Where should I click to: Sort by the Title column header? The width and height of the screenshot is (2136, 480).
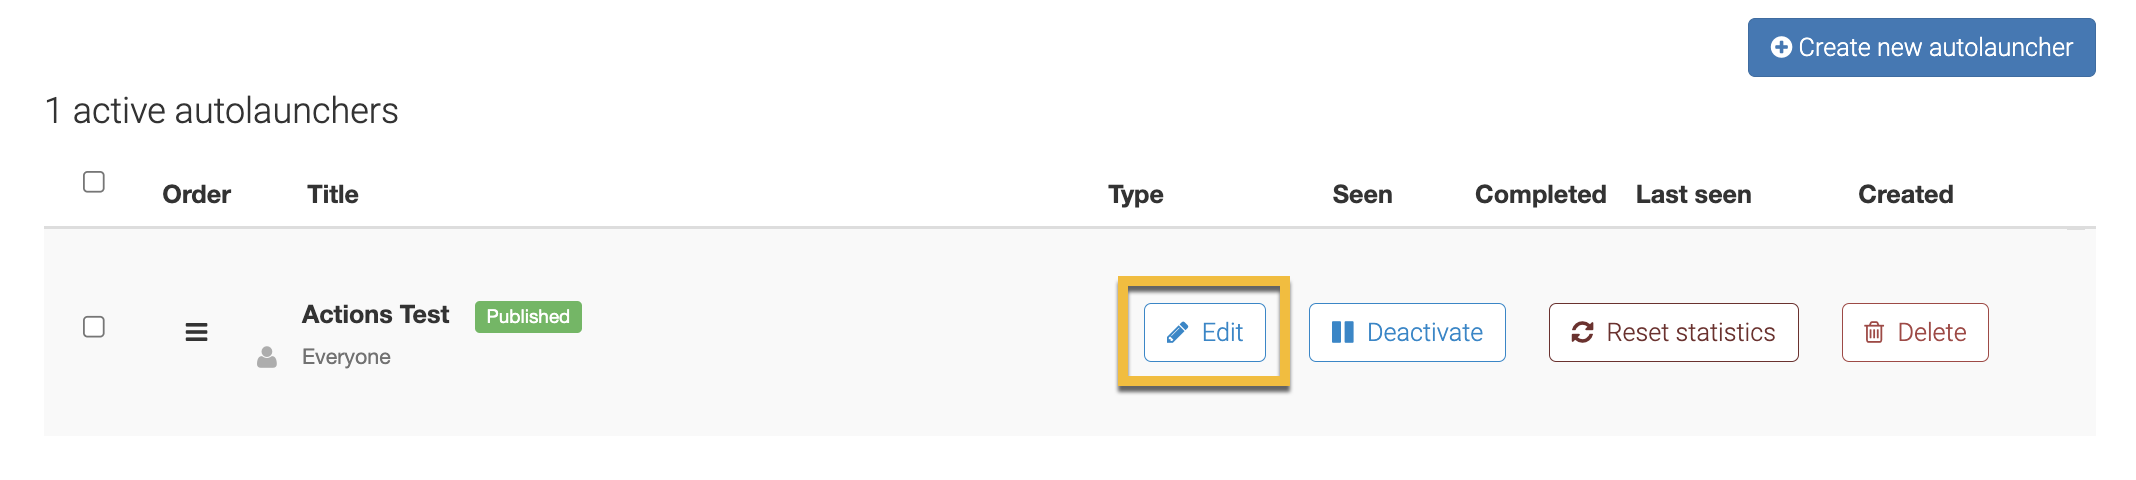coord(332,194)
